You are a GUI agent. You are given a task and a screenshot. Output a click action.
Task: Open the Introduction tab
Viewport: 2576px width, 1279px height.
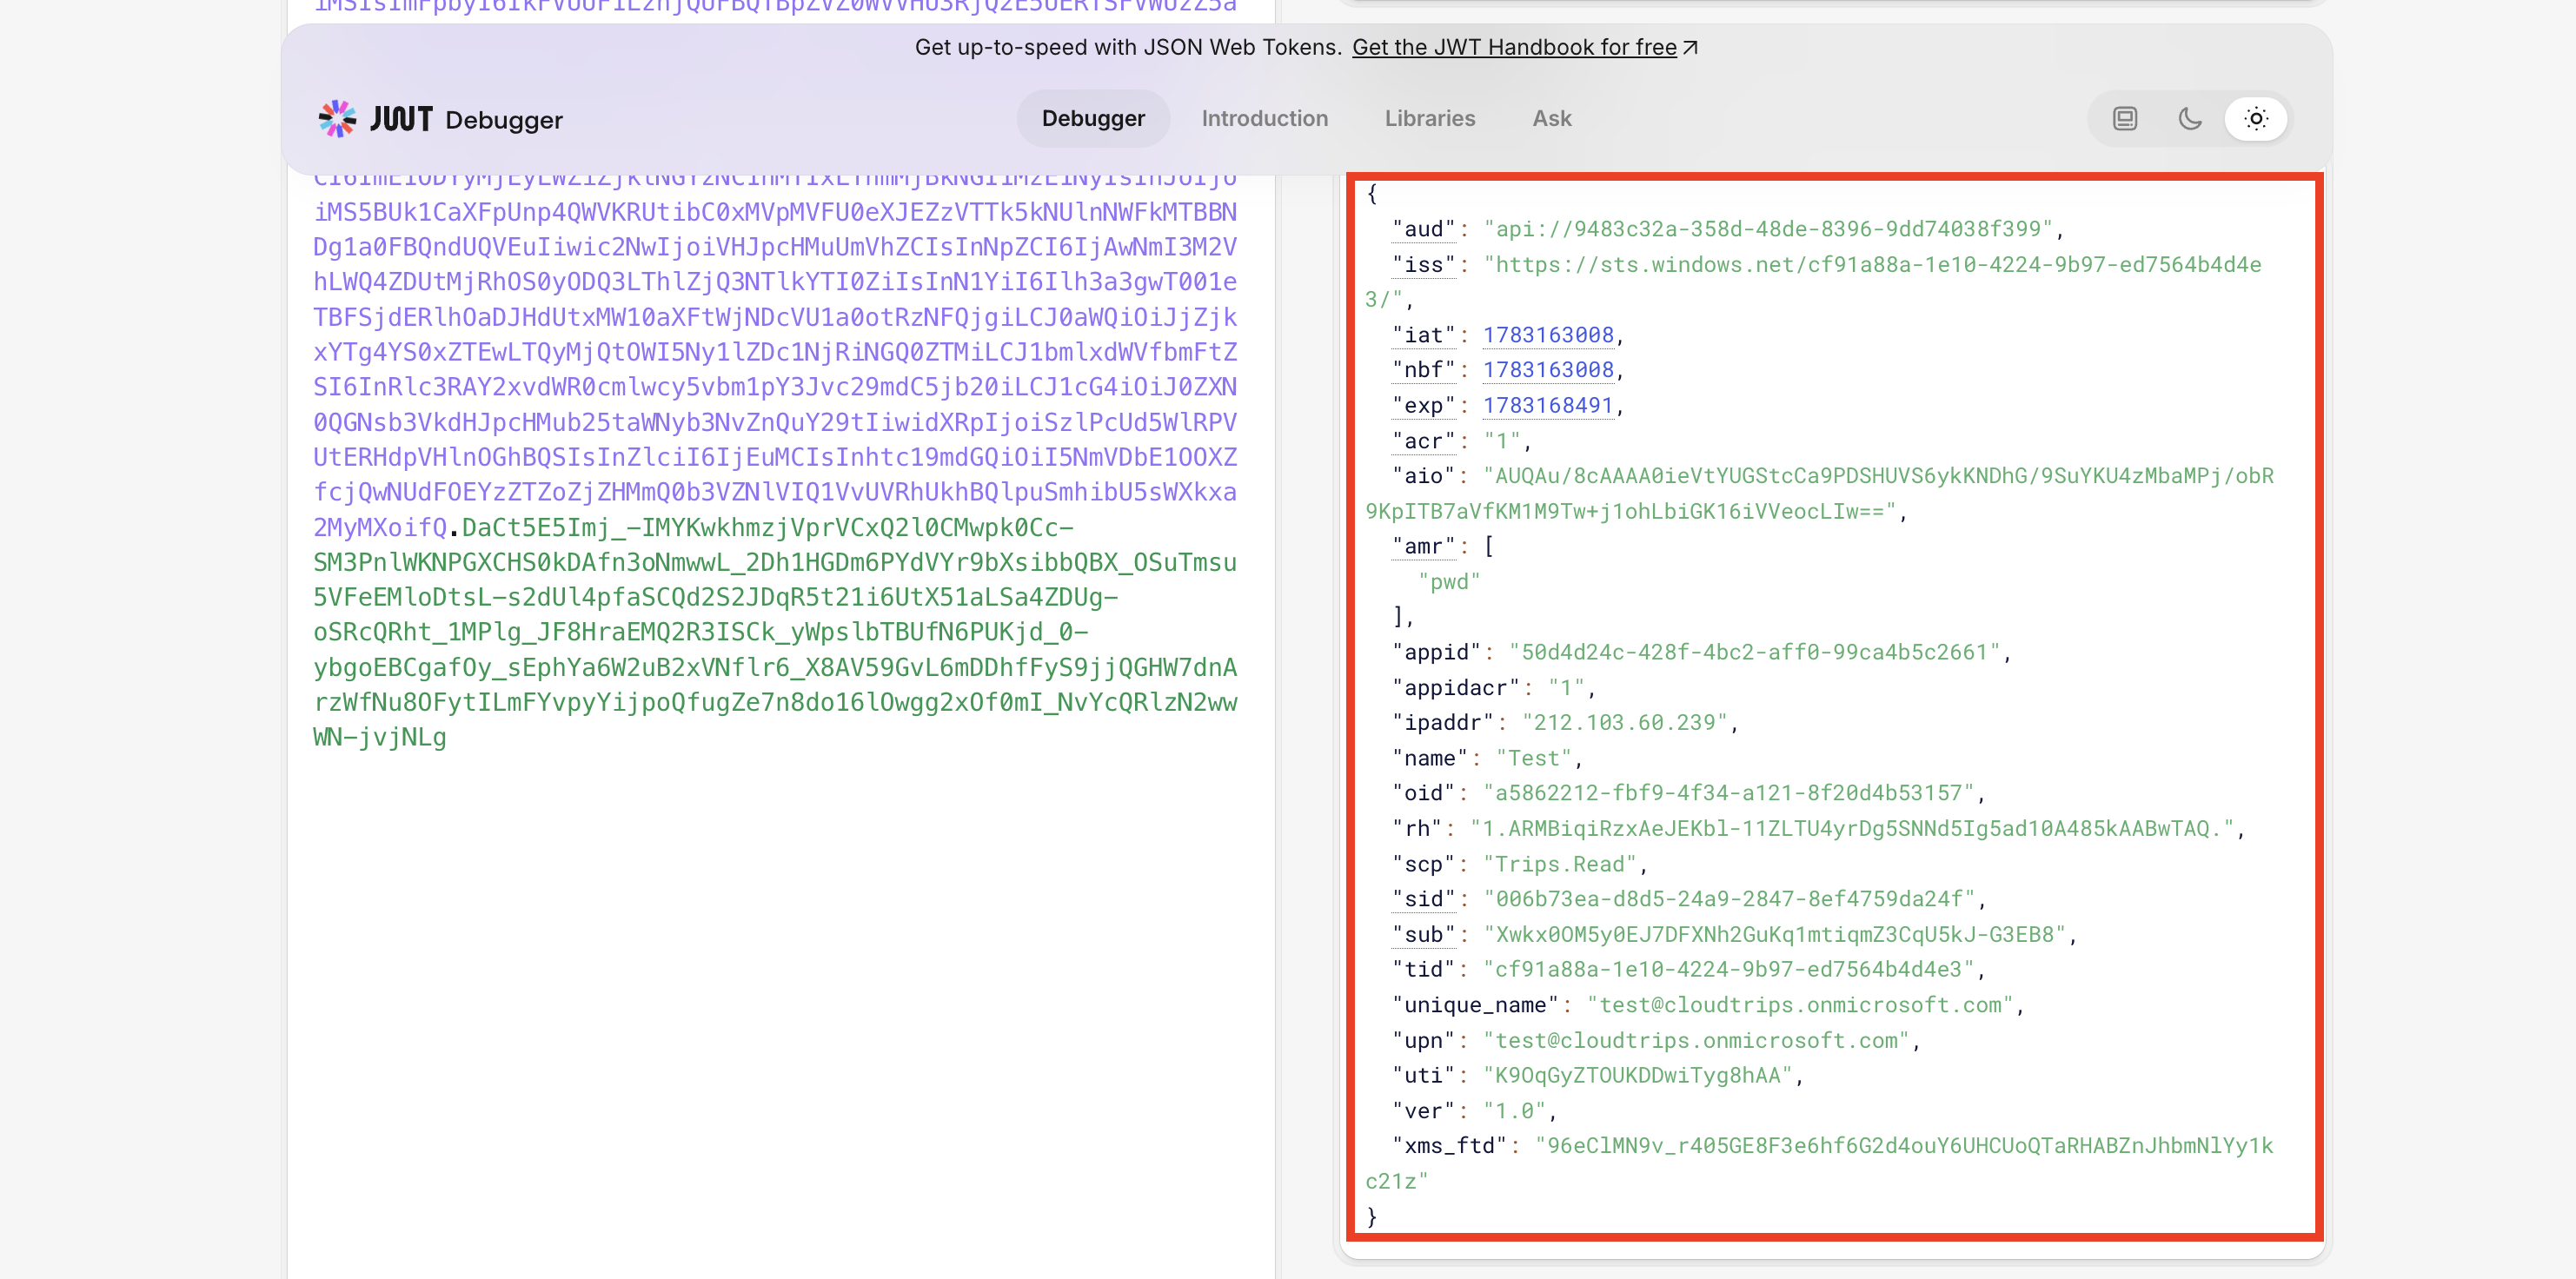click(x=1264, y=119)
